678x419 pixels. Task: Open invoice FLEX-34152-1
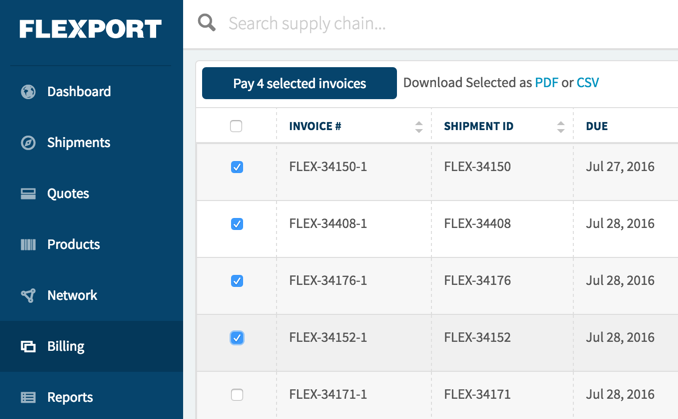(x=328, y=337)
